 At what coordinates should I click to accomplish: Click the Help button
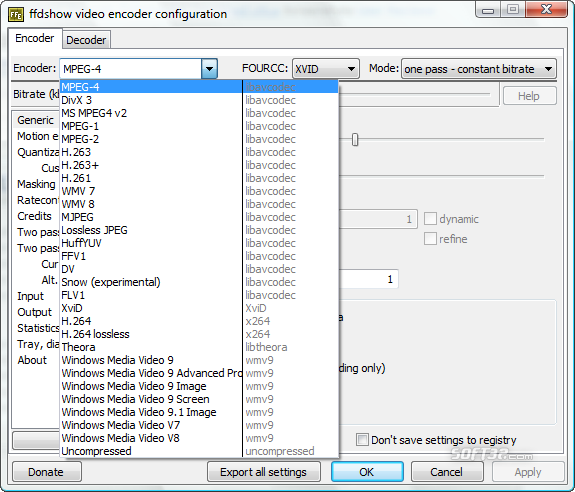530,96
